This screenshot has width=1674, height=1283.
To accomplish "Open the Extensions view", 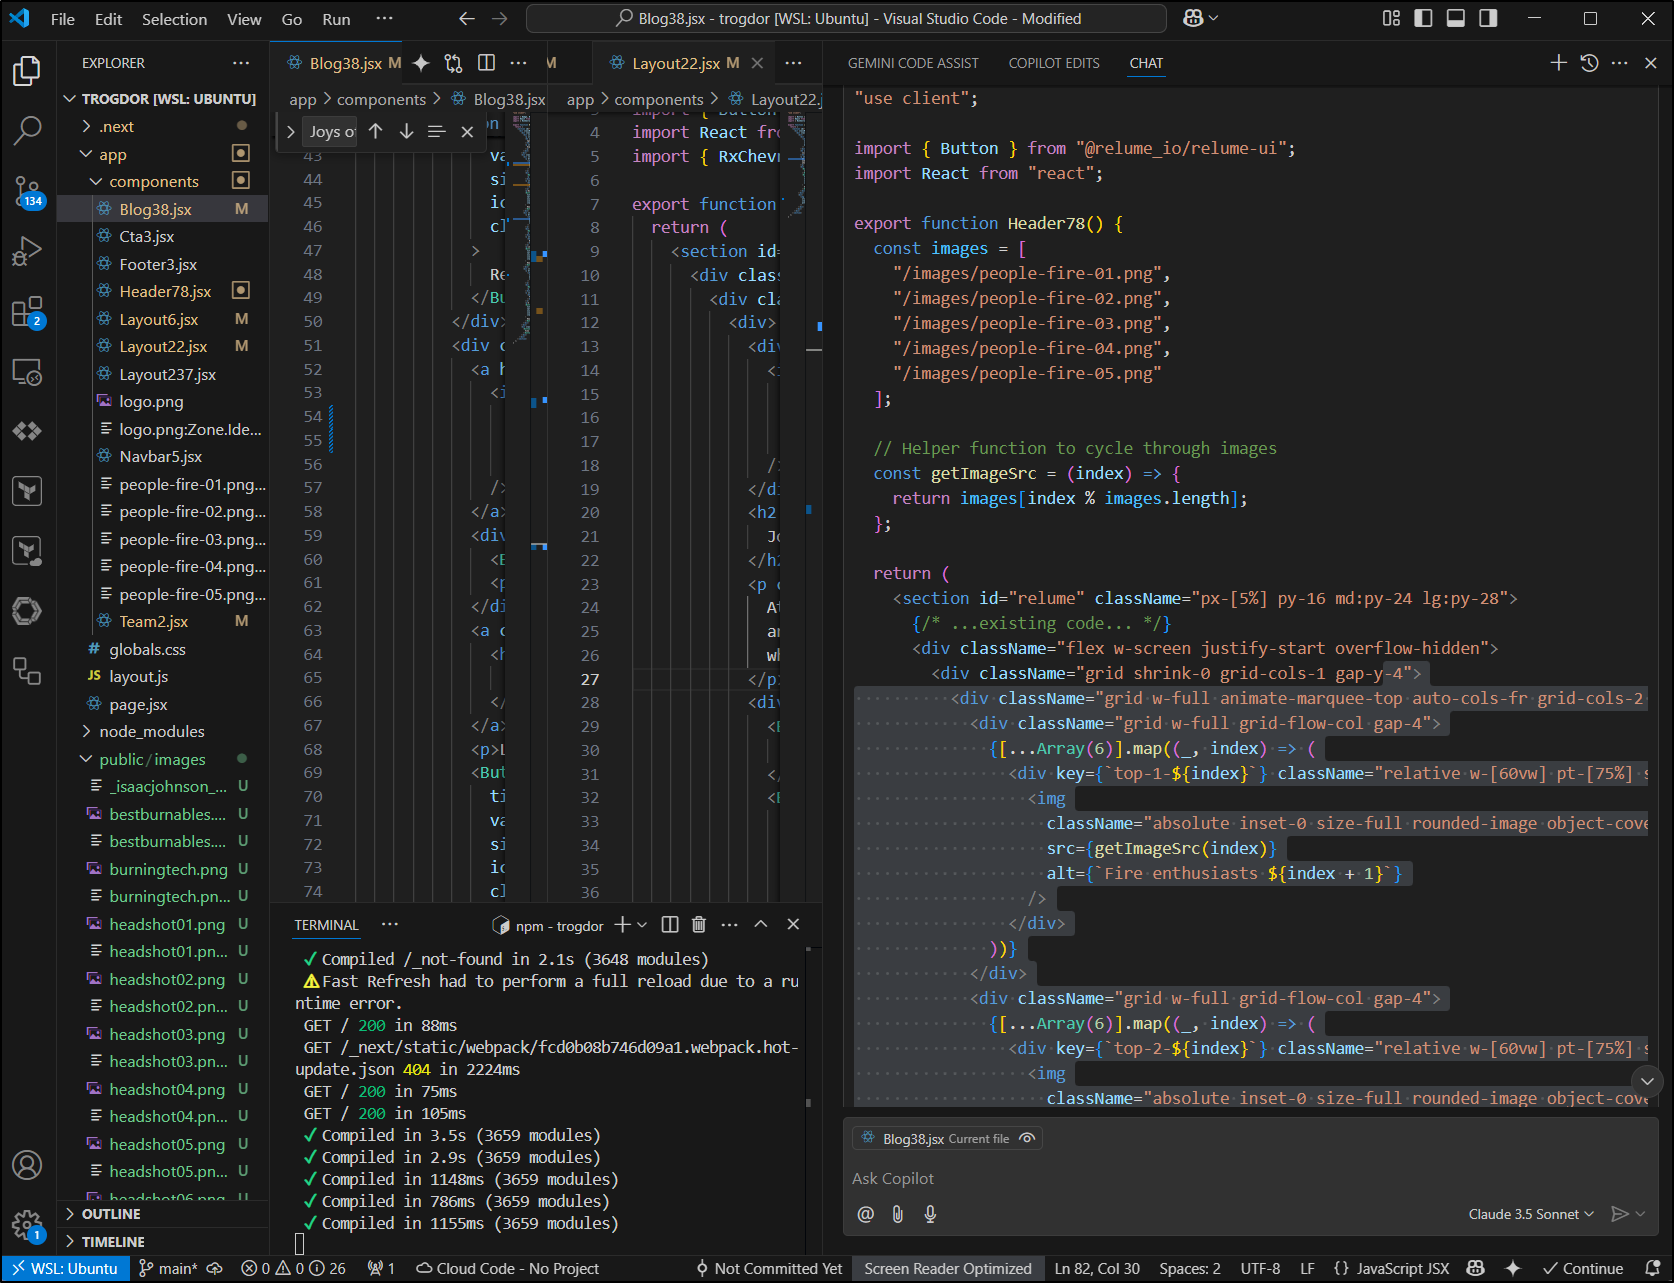I will [x=27, y=312].
